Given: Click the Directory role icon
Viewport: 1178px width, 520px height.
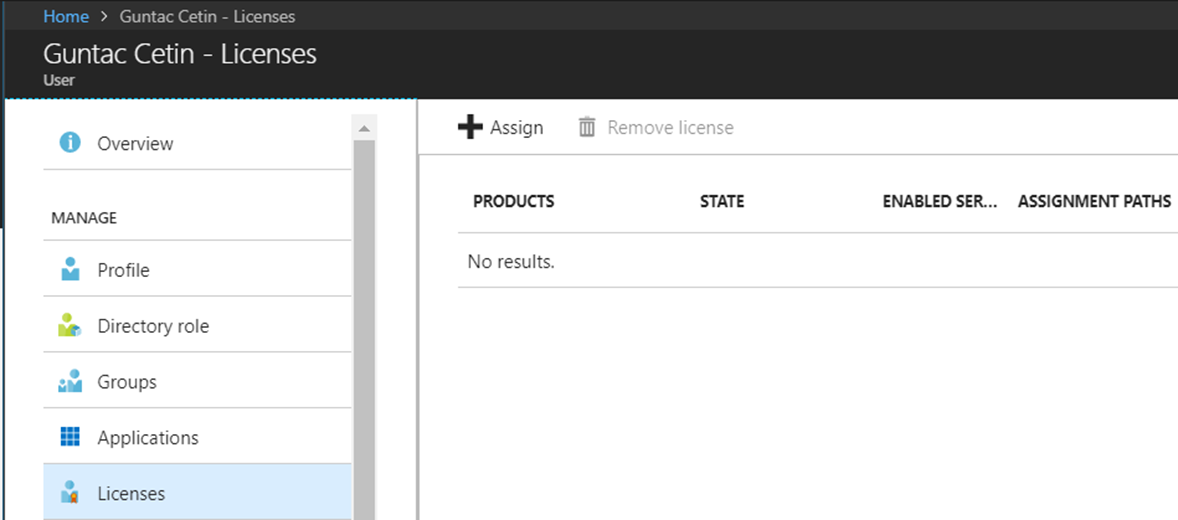Looking at the screenshot, I should [70, 325].
